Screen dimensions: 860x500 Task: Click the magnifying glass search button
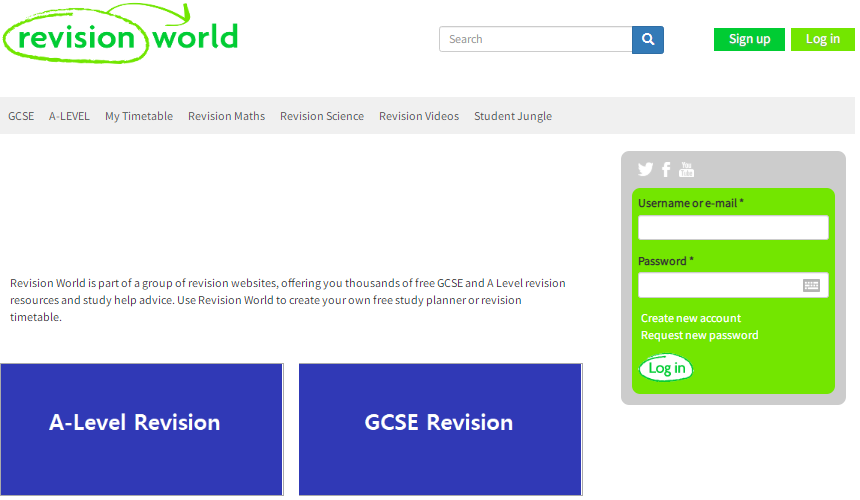click(648, 39)
